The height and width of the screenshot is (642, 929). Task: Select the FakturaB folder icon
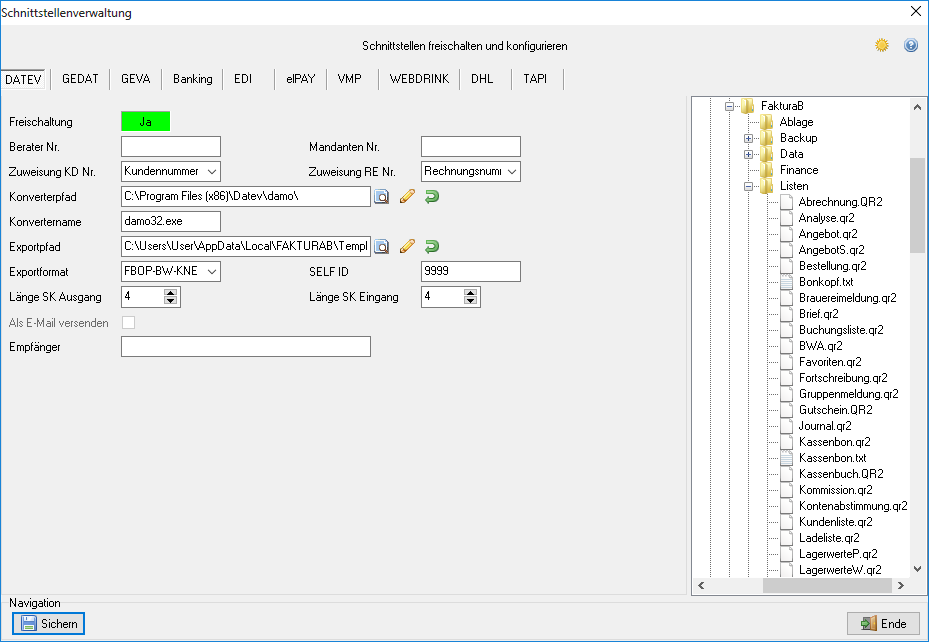click(x=748, y=106)
